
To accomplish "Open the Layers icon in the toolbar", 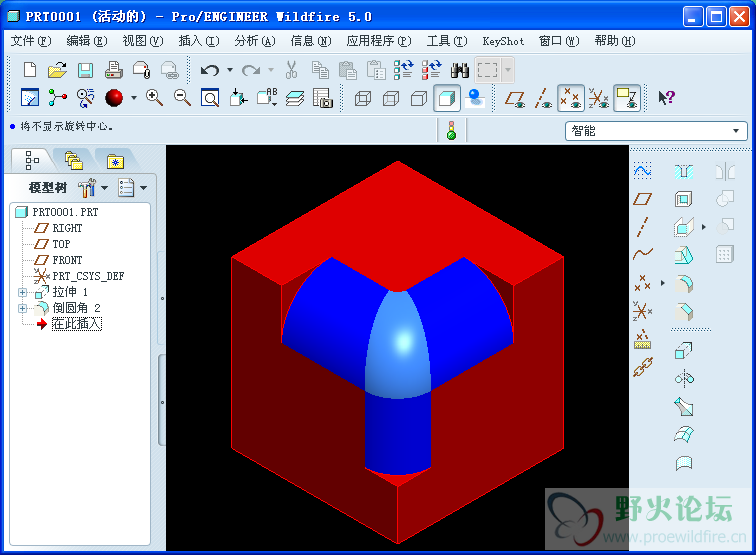I will point(295,98).
